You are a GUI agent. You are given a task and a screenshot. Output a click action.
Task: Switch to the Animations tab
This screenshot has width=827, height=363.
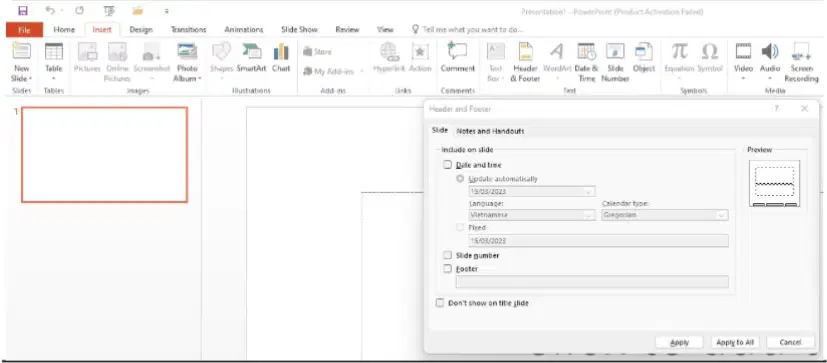point(244,30)
